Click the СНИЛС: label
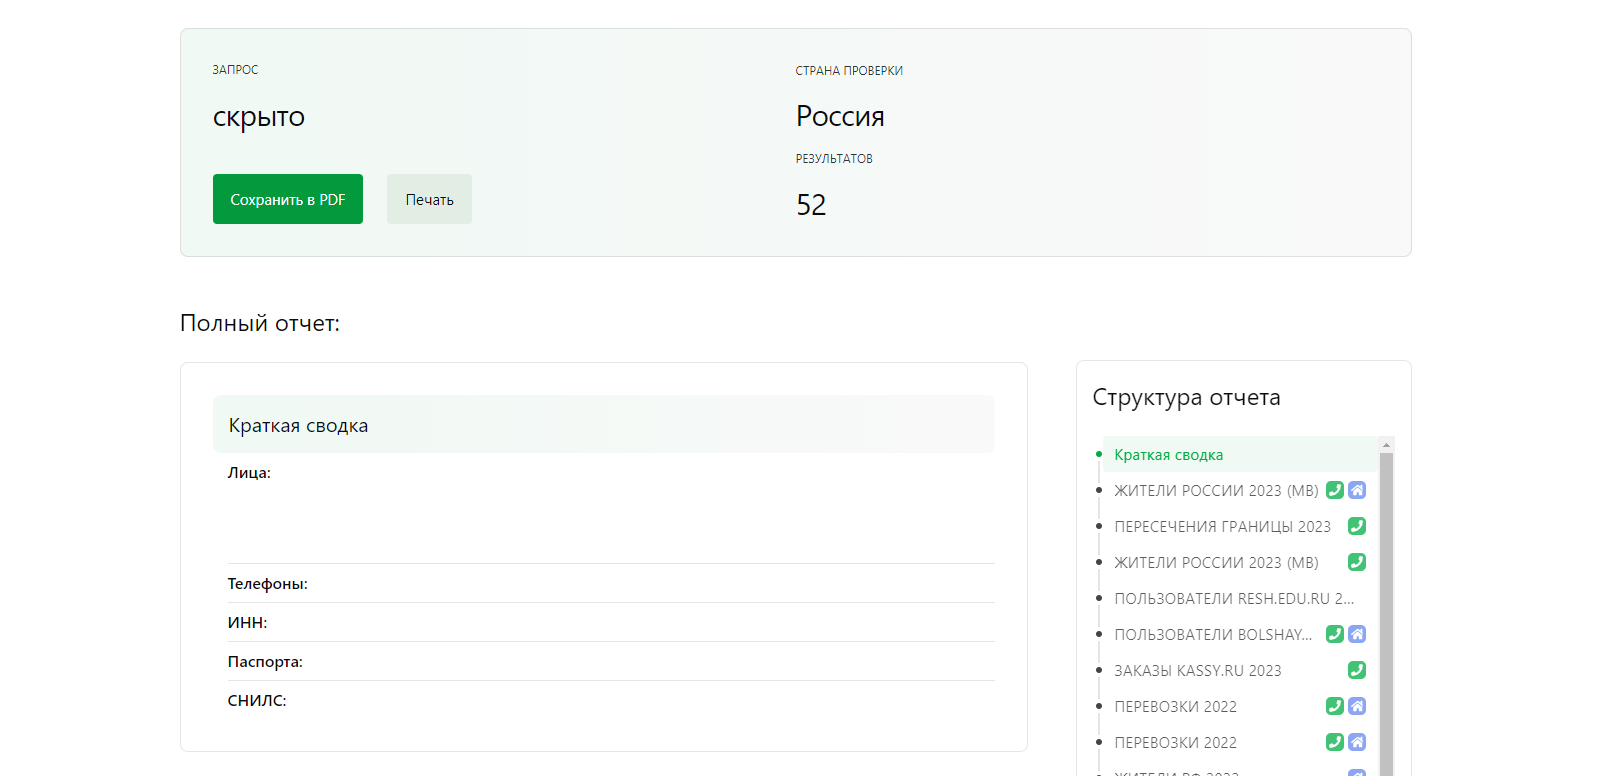This screenshot has width=1610, height=776. [257, 701]
